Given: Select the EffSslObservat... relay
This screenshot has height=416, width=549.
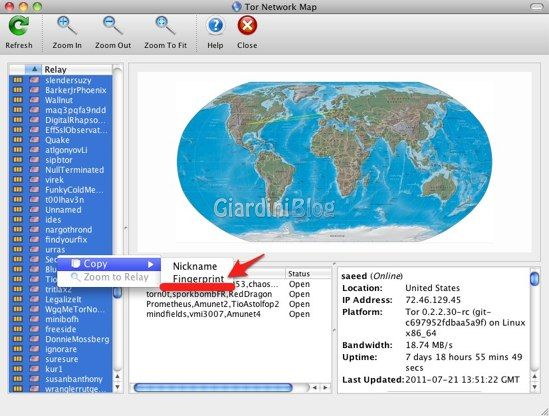Looking at the screenshot, I should point(76,130).
